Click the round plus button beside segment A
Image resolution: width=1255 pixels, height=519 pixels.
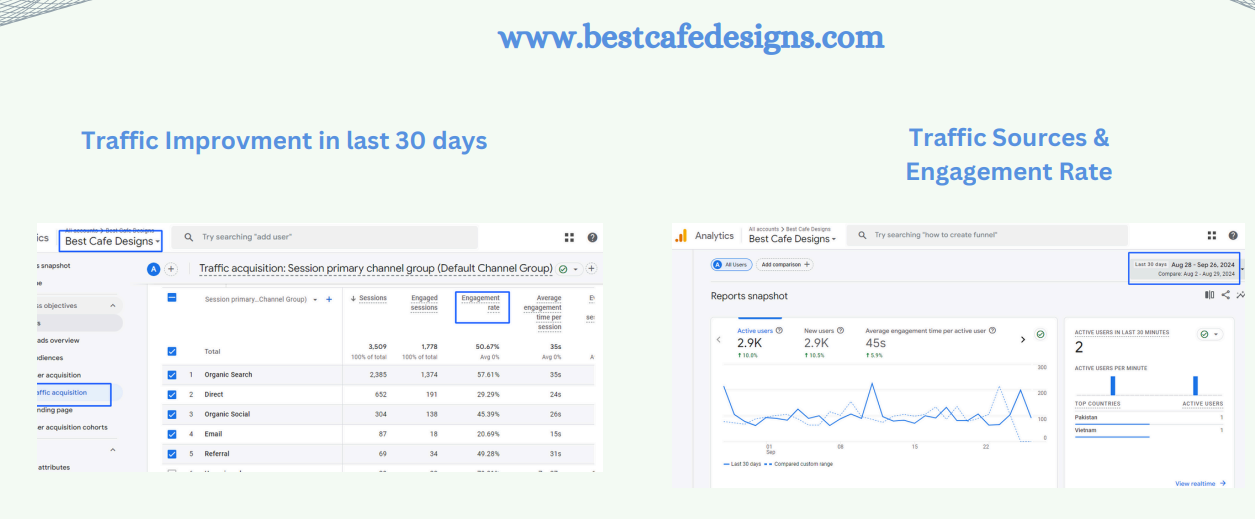tap(171, 269)
